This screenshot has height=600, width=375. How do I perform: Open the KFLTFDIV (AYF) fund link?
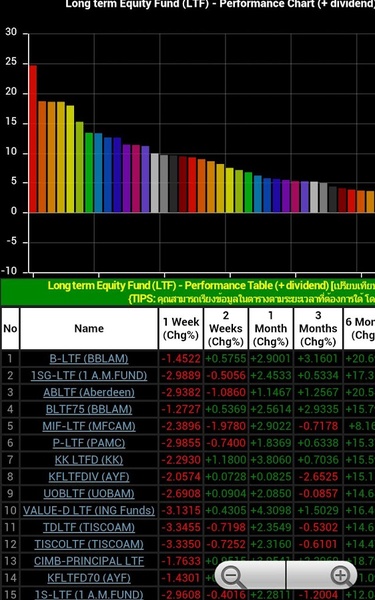[89, 476]
